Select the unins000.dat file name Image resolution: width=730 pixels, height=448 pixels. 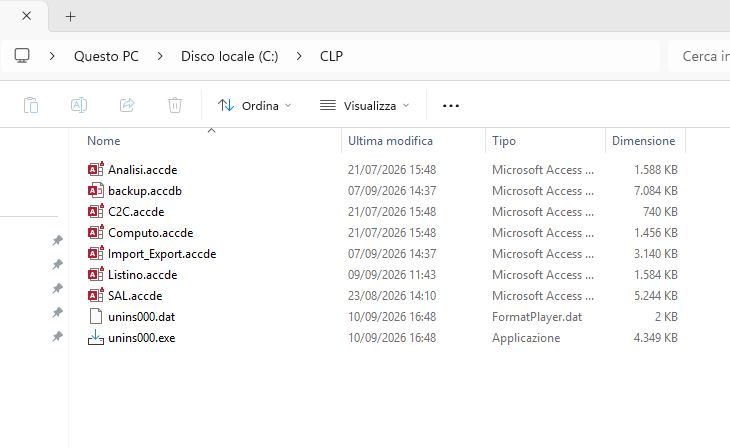click(x=142, y=317)
